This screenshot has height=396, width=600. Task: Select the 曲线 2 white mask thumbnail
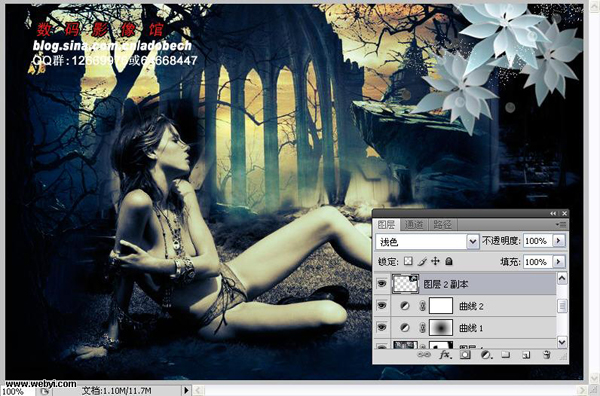(441, 306)
